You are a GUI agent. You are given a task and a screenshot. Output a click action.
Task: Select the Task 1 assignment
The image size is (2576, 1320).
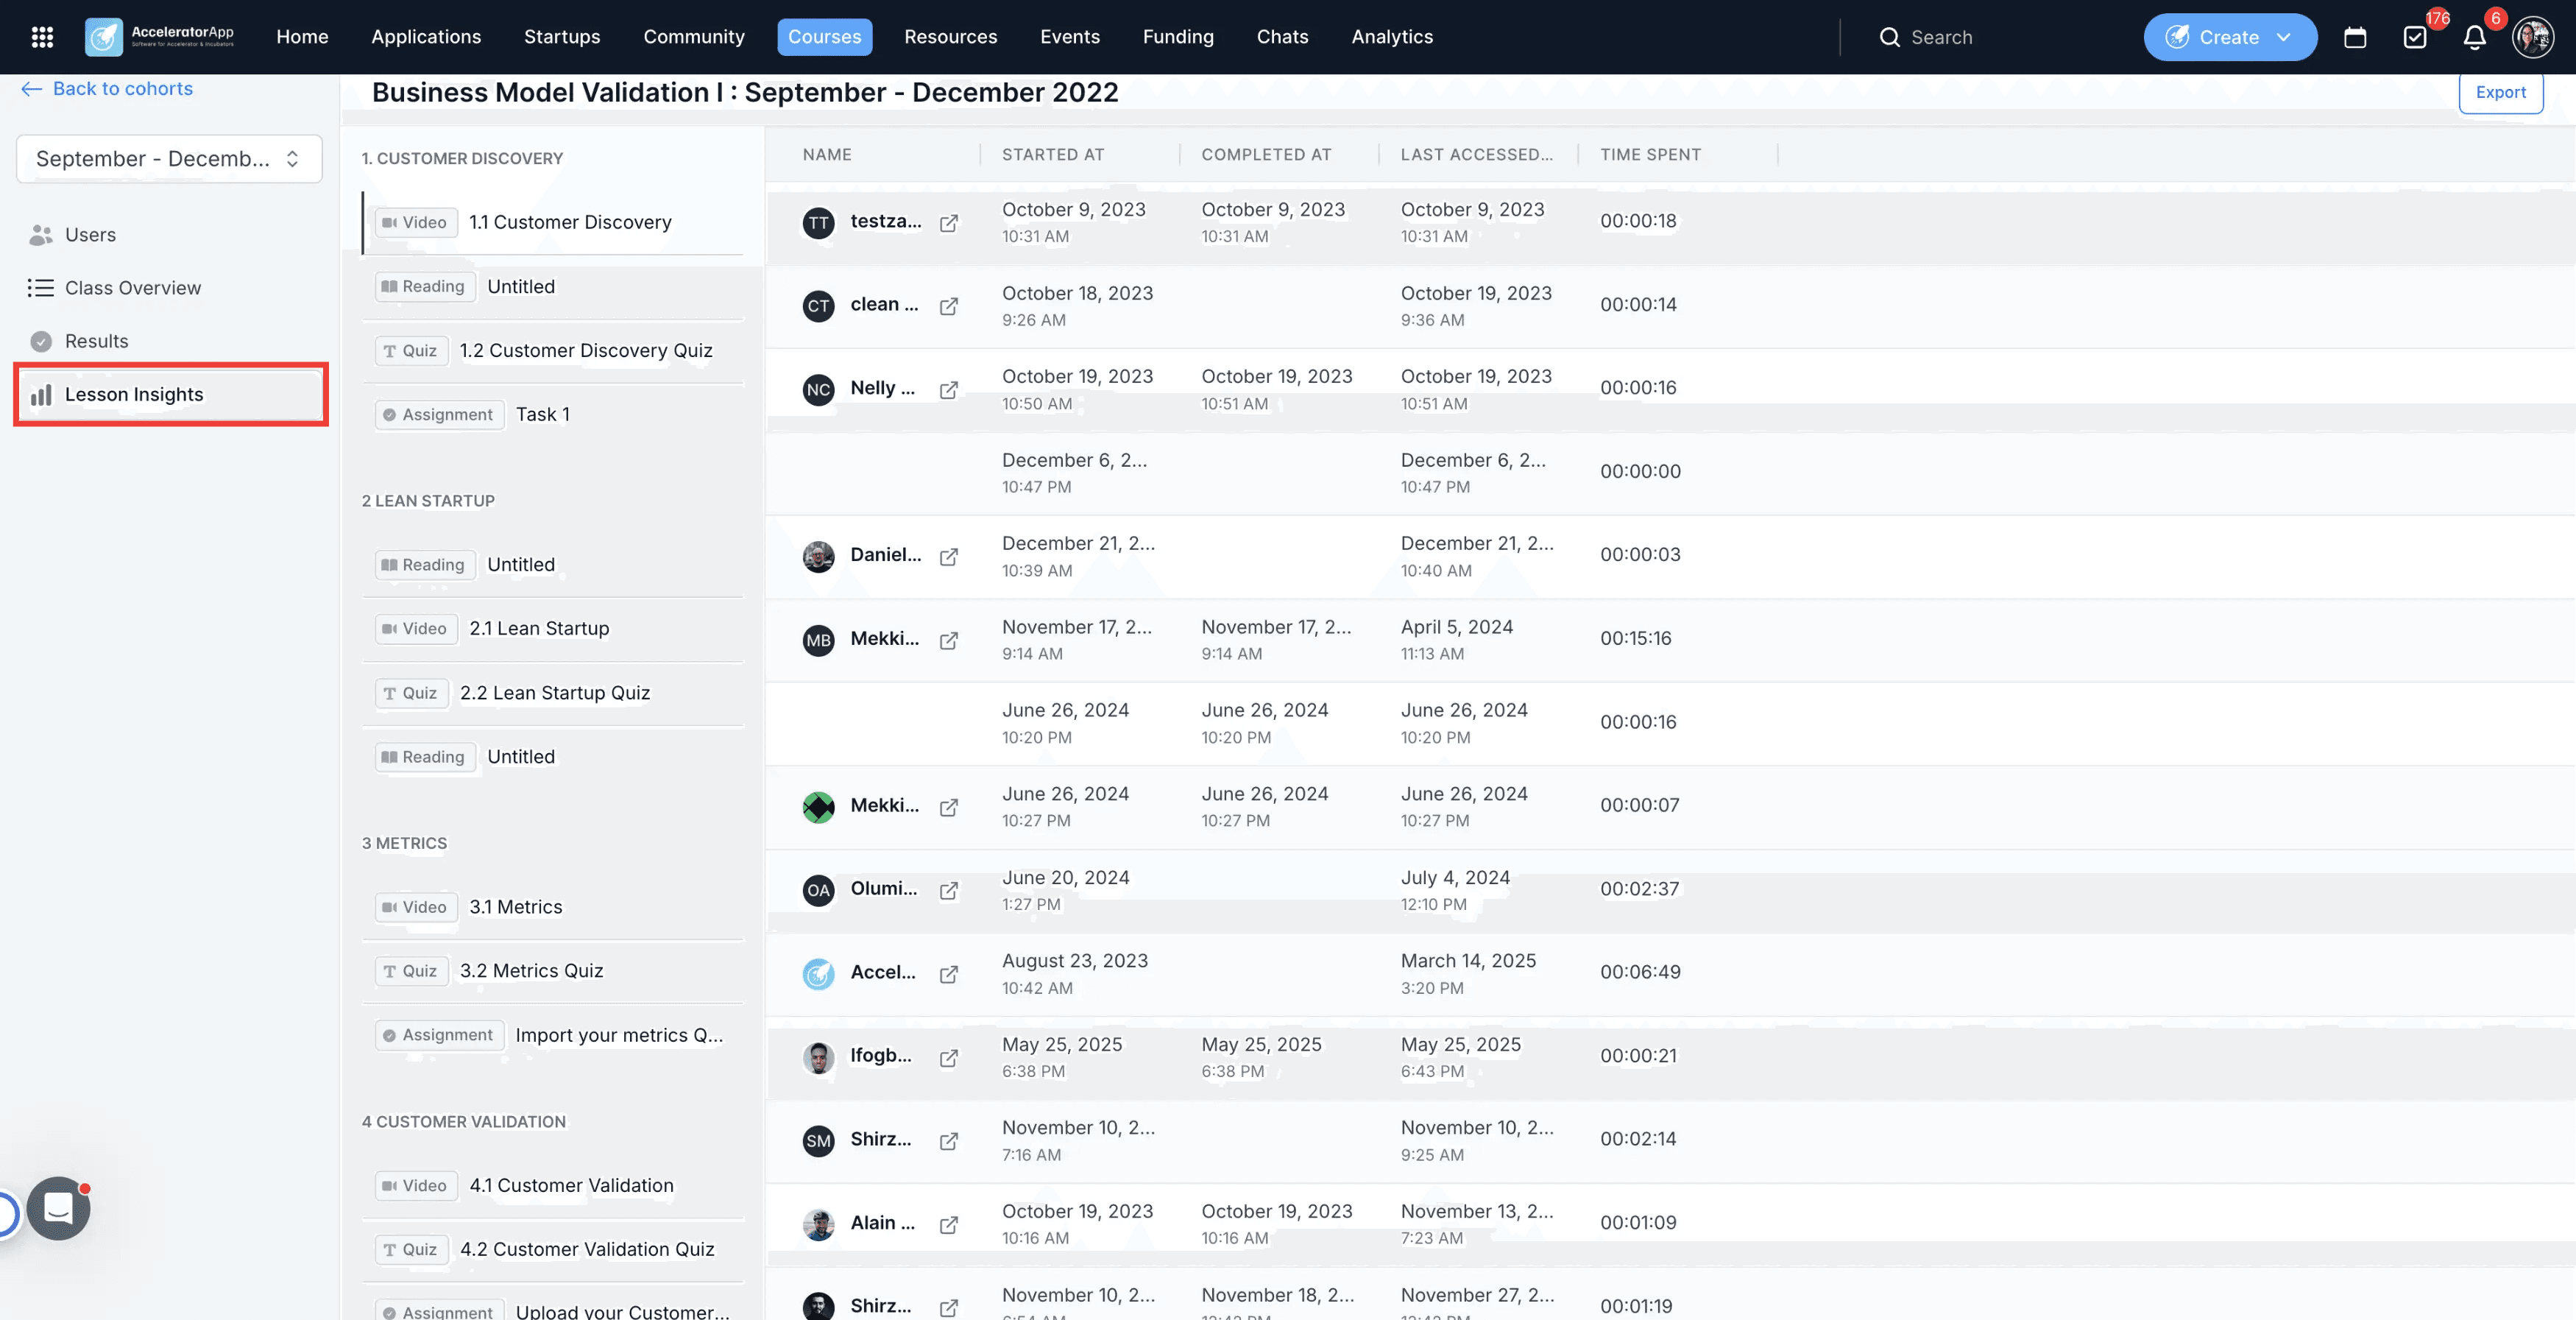(x=553, y=415)
